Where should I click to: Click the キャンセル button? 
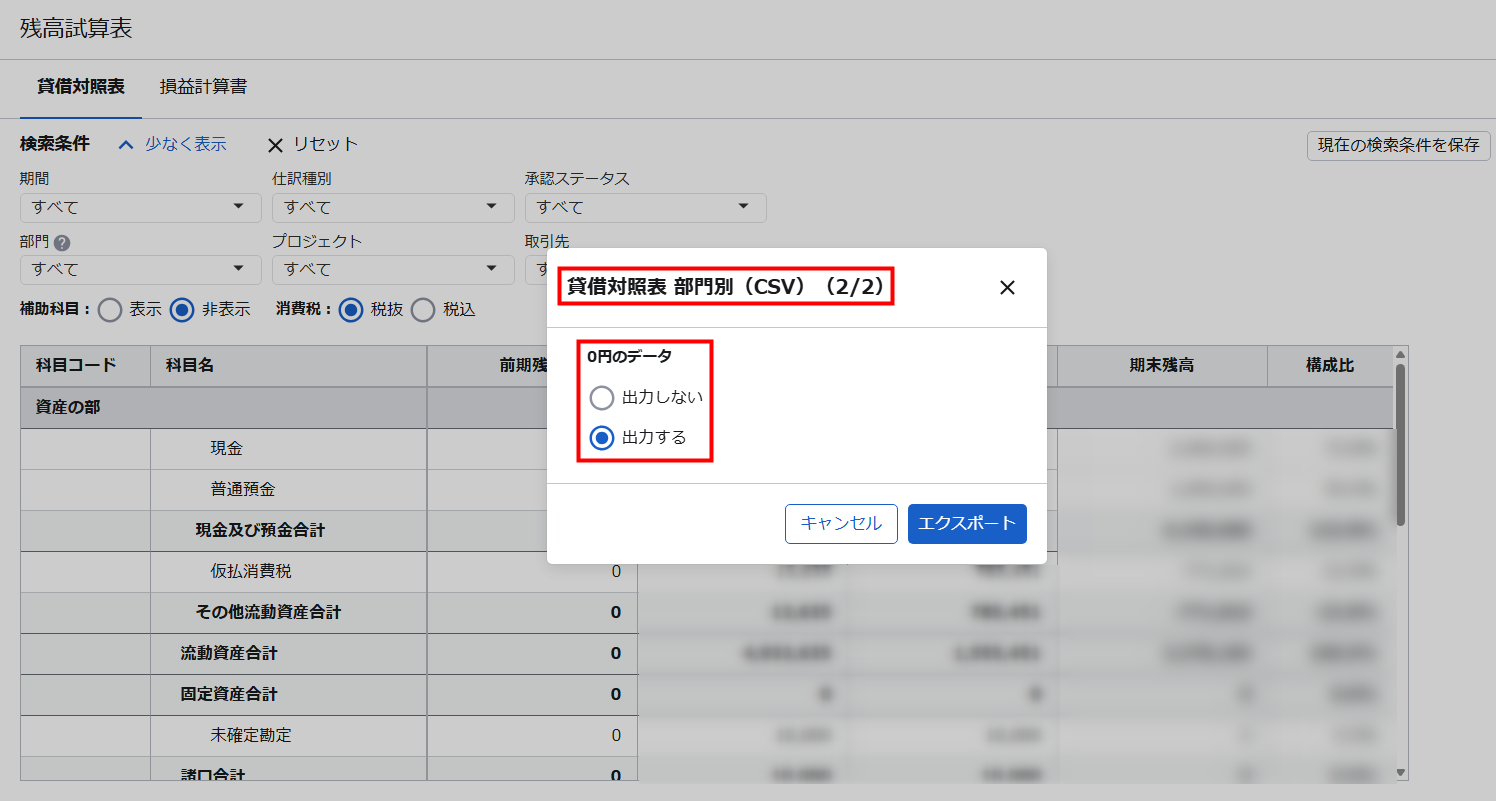841,523
